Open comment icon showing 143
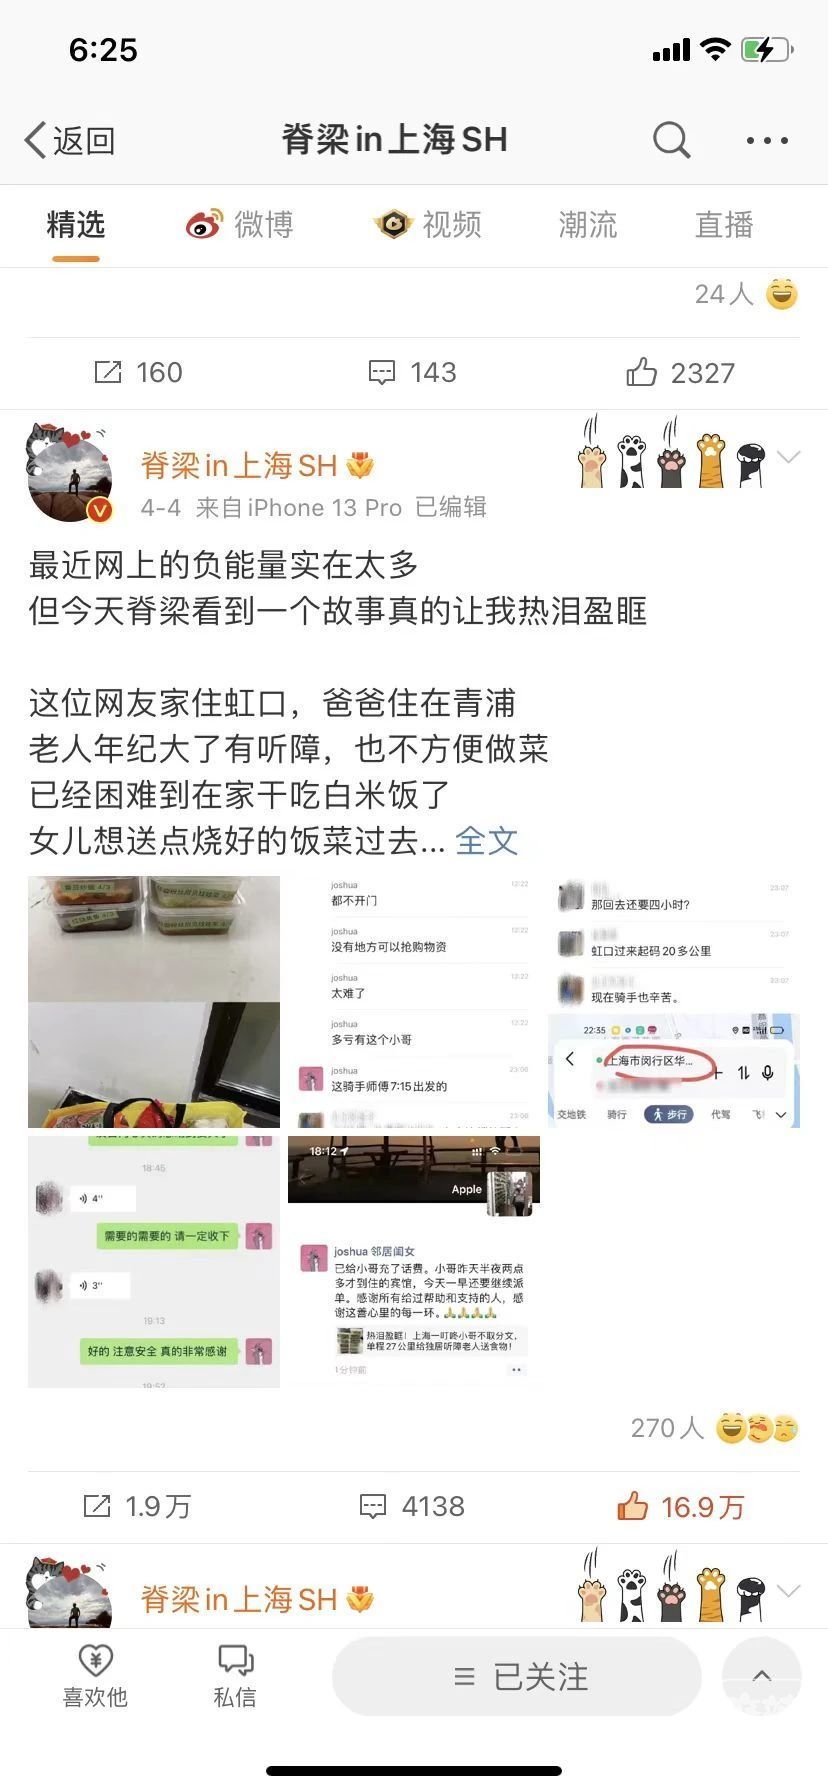This screenshot has width=828, height=1792. click(x=412, y=373)
